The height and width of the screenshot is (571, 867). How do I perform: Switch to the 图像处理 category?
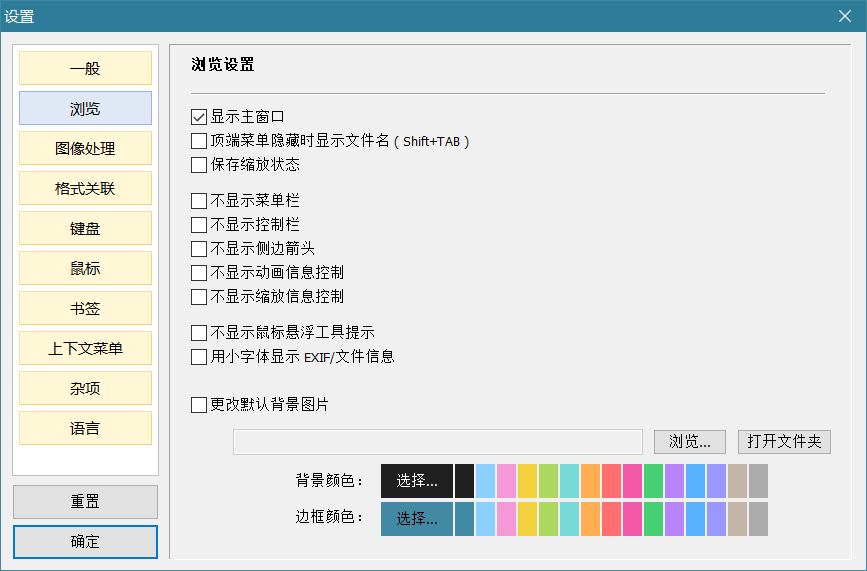coord(85,149)
